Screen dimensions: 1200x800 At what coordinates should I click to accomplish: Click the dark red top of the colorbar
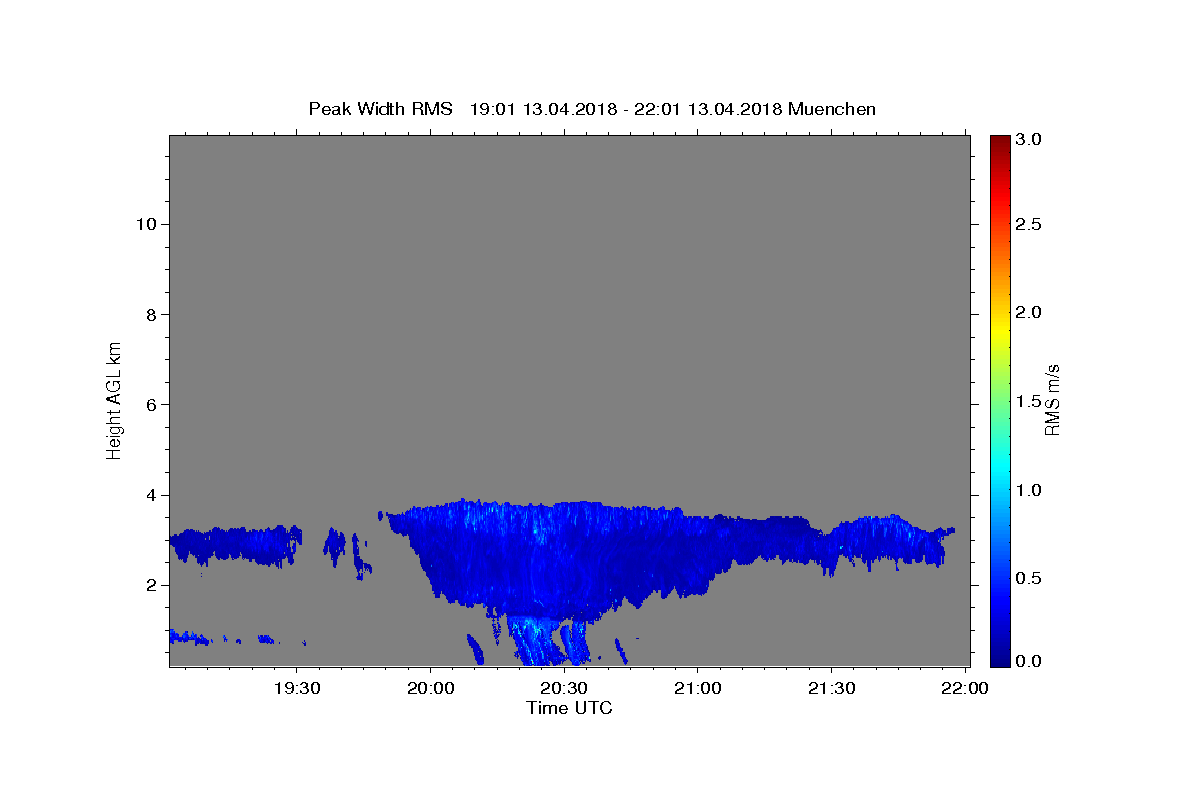coord(1000,142)
